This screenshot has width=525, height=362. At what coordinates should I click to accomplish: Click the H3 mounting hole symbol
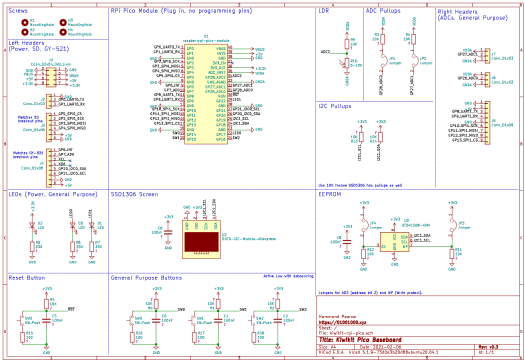tap(63, 22)
